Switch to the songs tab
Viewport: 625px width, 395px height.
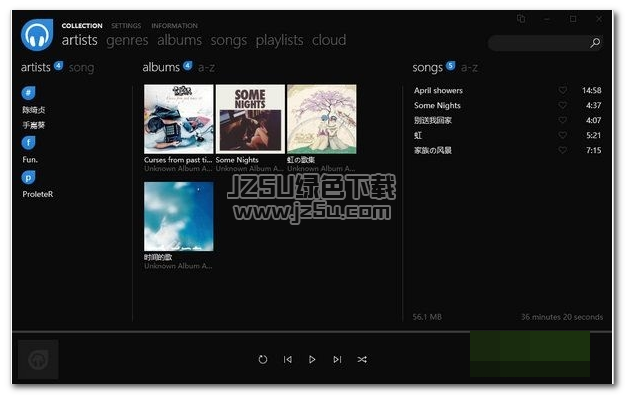point(228,41)
